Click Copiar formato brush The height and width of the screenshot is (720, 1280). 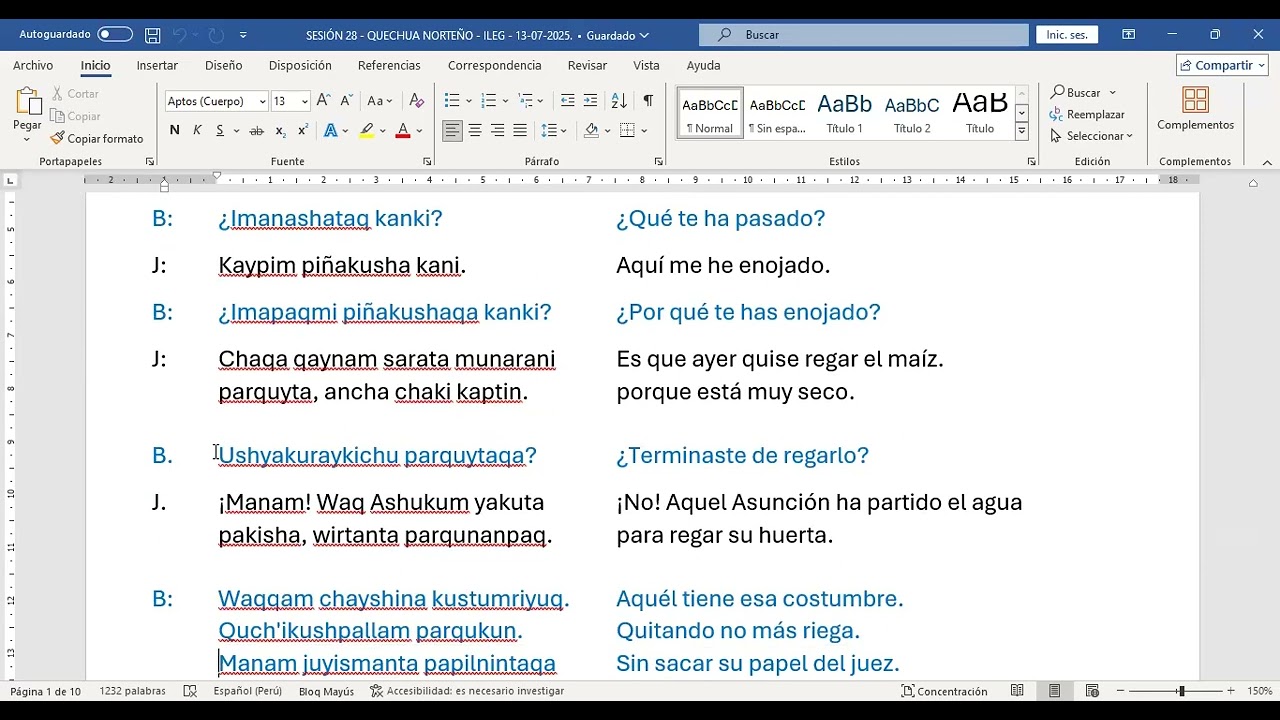[x=97, y=139]
